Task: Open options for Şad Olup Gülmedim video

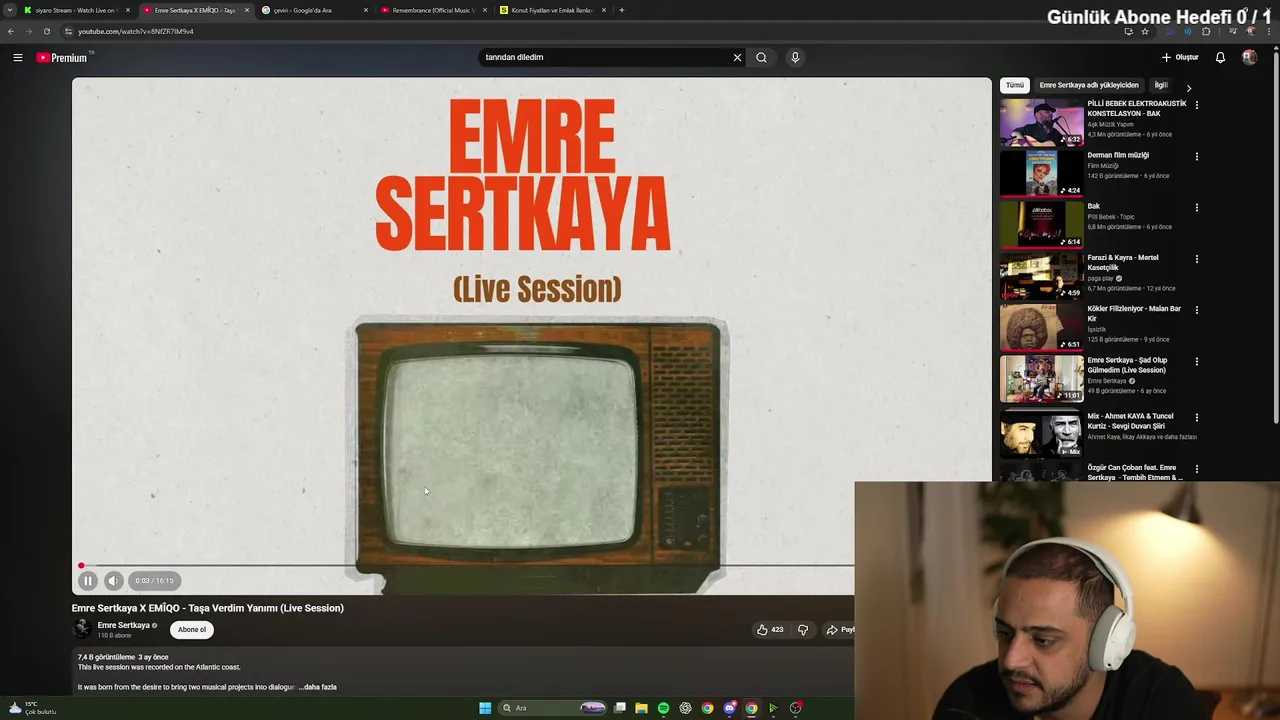Action: [1196, 361]
